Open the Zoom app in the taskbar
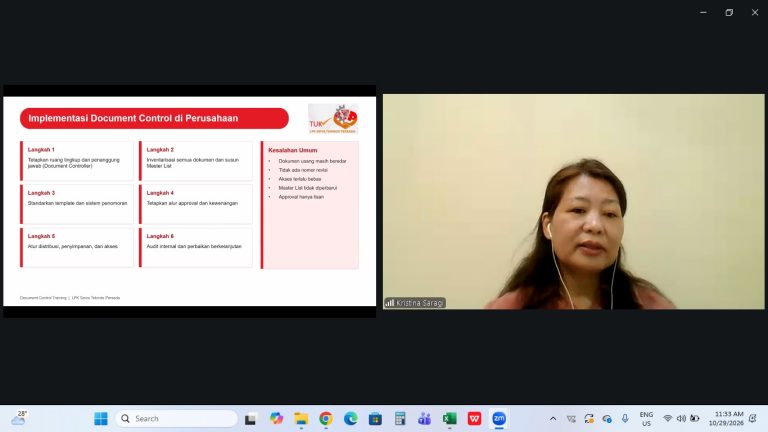This screenshot has width=768, height=432. click(x=499, y=419)
